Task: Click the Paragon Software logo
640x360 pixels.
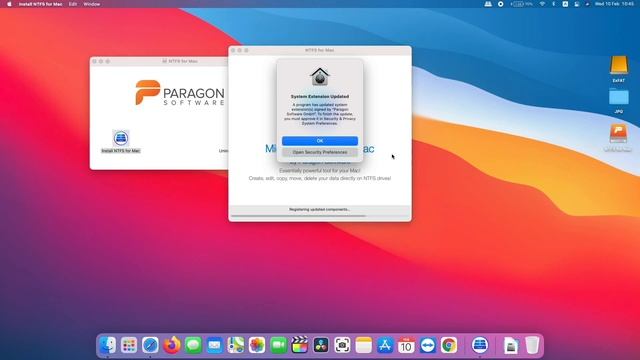Action: coord(180,93)
